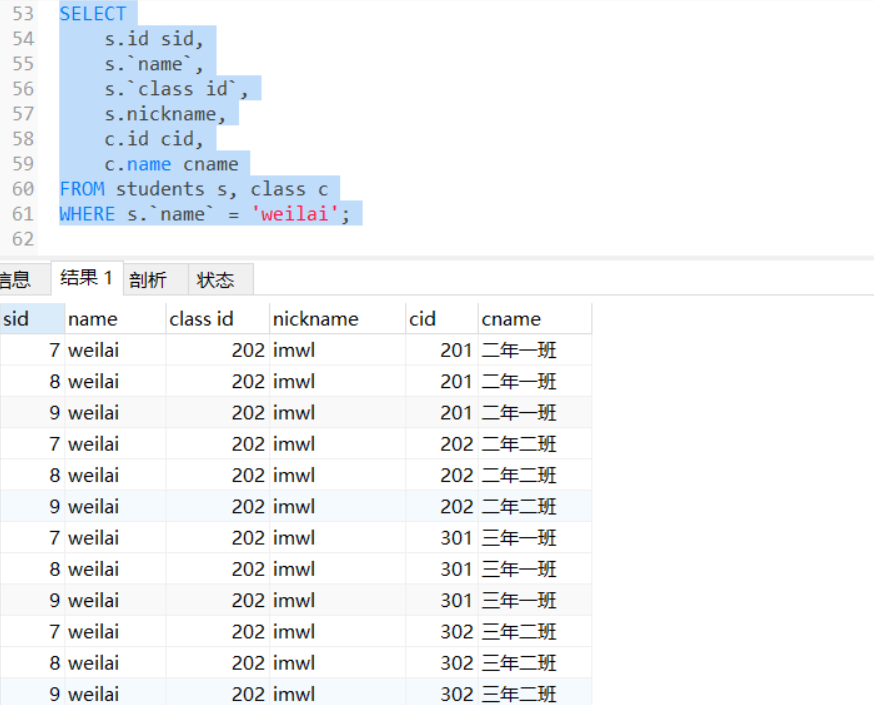
Task: Click the nickname imwl cell in first row
Action: (x=294, y=350)
